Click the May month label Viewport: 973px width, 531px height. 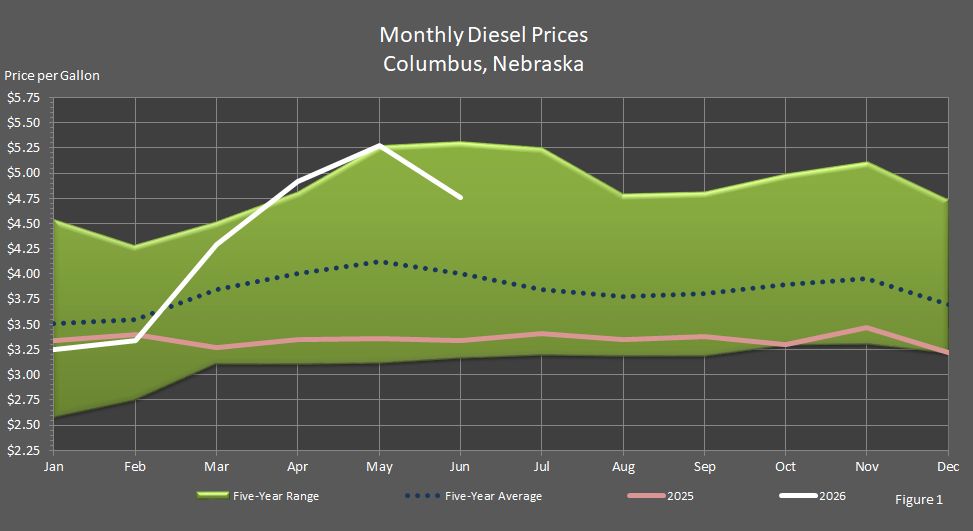click(x=379, y=467)
